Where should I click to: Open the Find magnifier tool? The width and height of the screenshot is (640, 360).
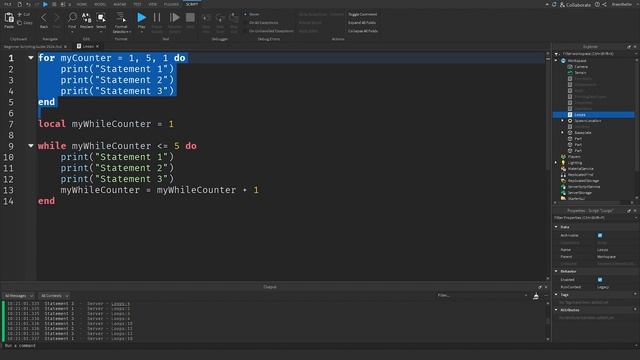click(x=72, y=17)
